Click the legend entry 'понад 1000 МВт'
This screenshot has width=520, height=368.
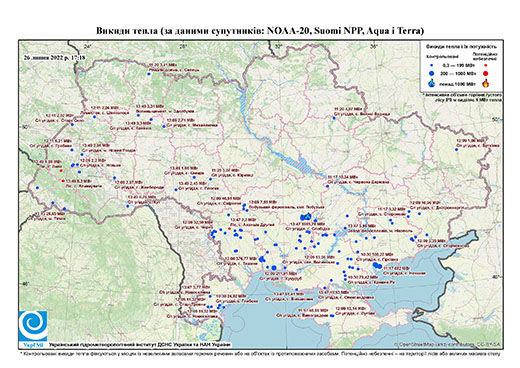(458, 83)
